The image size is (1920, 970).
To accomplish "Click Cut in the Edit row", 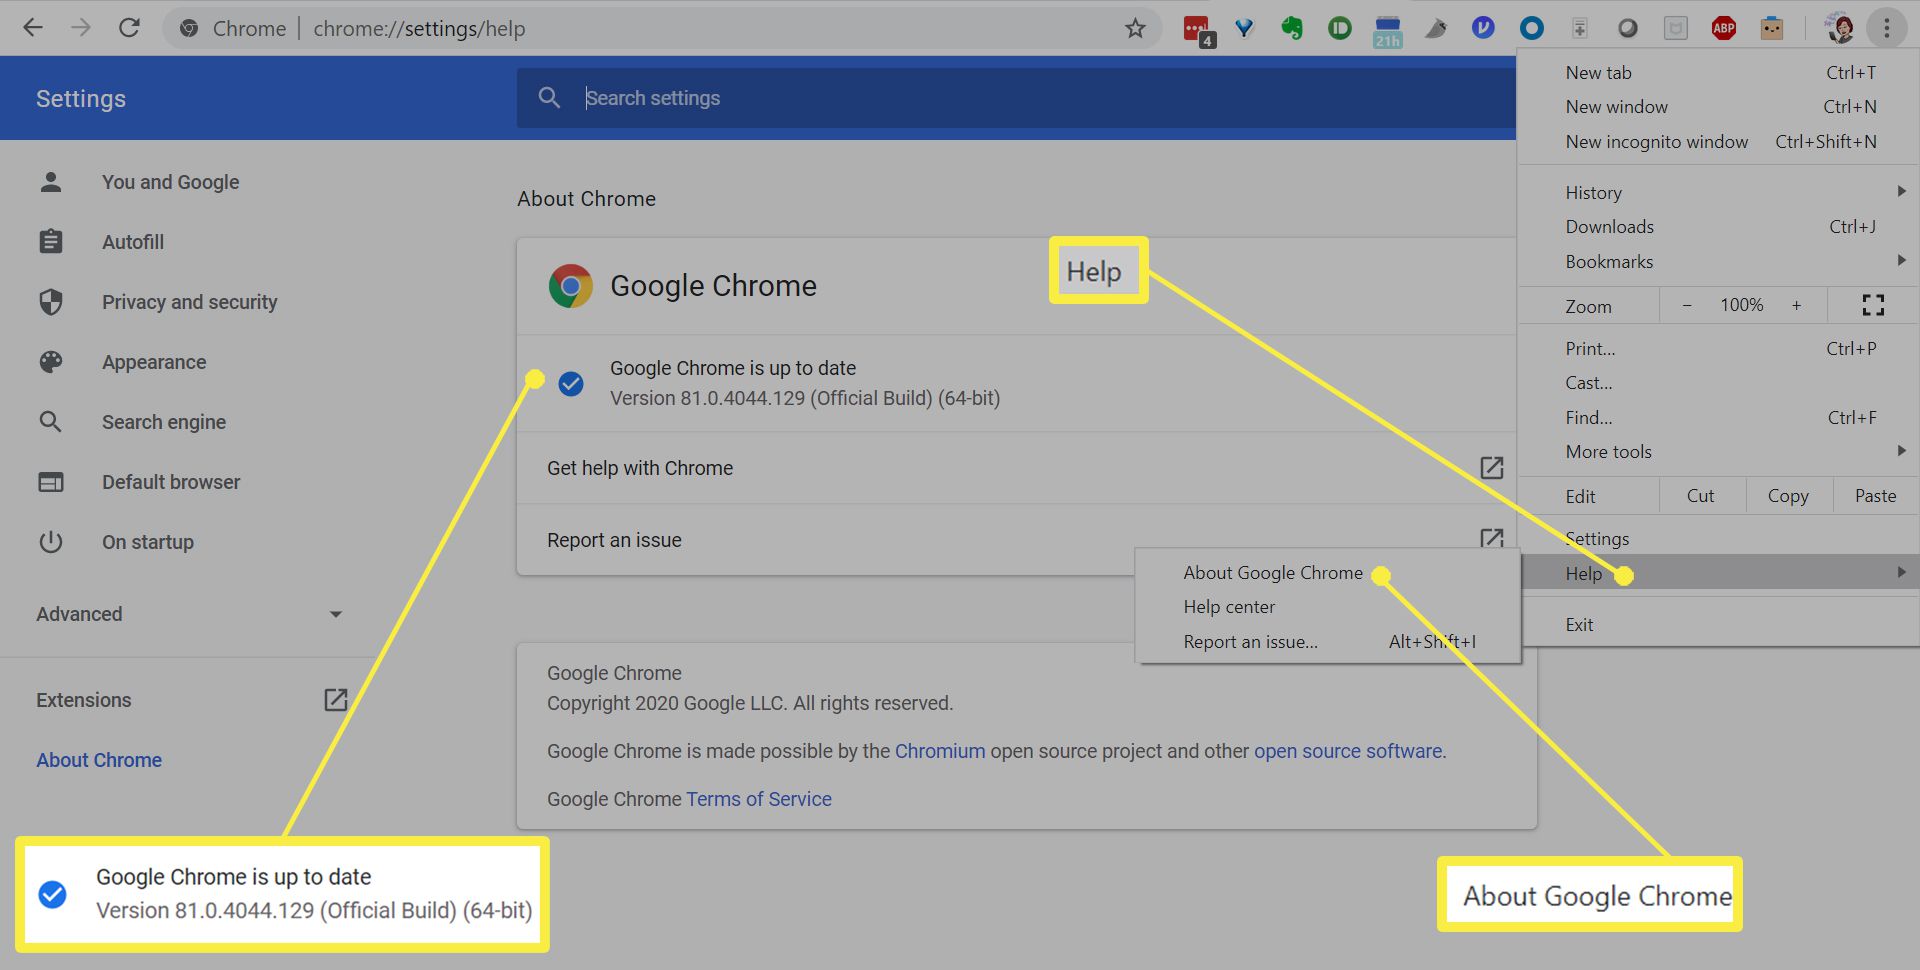I will tap(1701, 496).
